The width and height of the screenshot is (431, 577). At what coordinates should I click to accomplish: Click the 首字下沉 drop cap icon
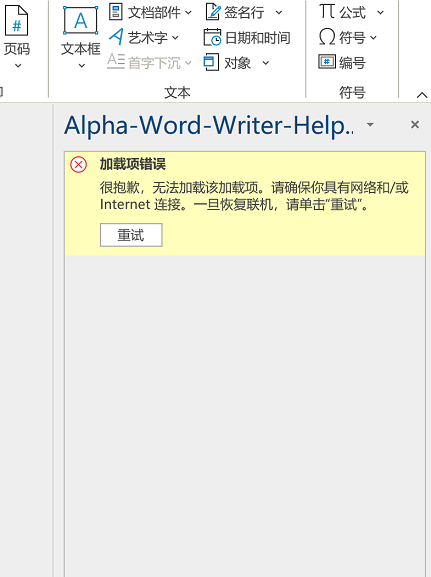[116, 61]
